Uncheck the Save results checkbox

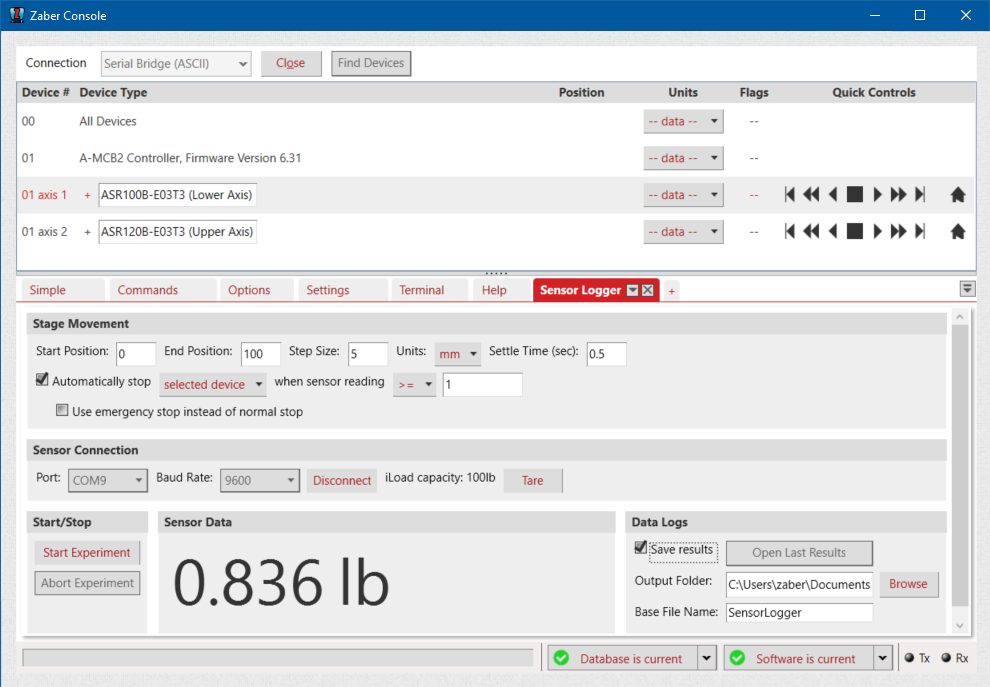641,547
